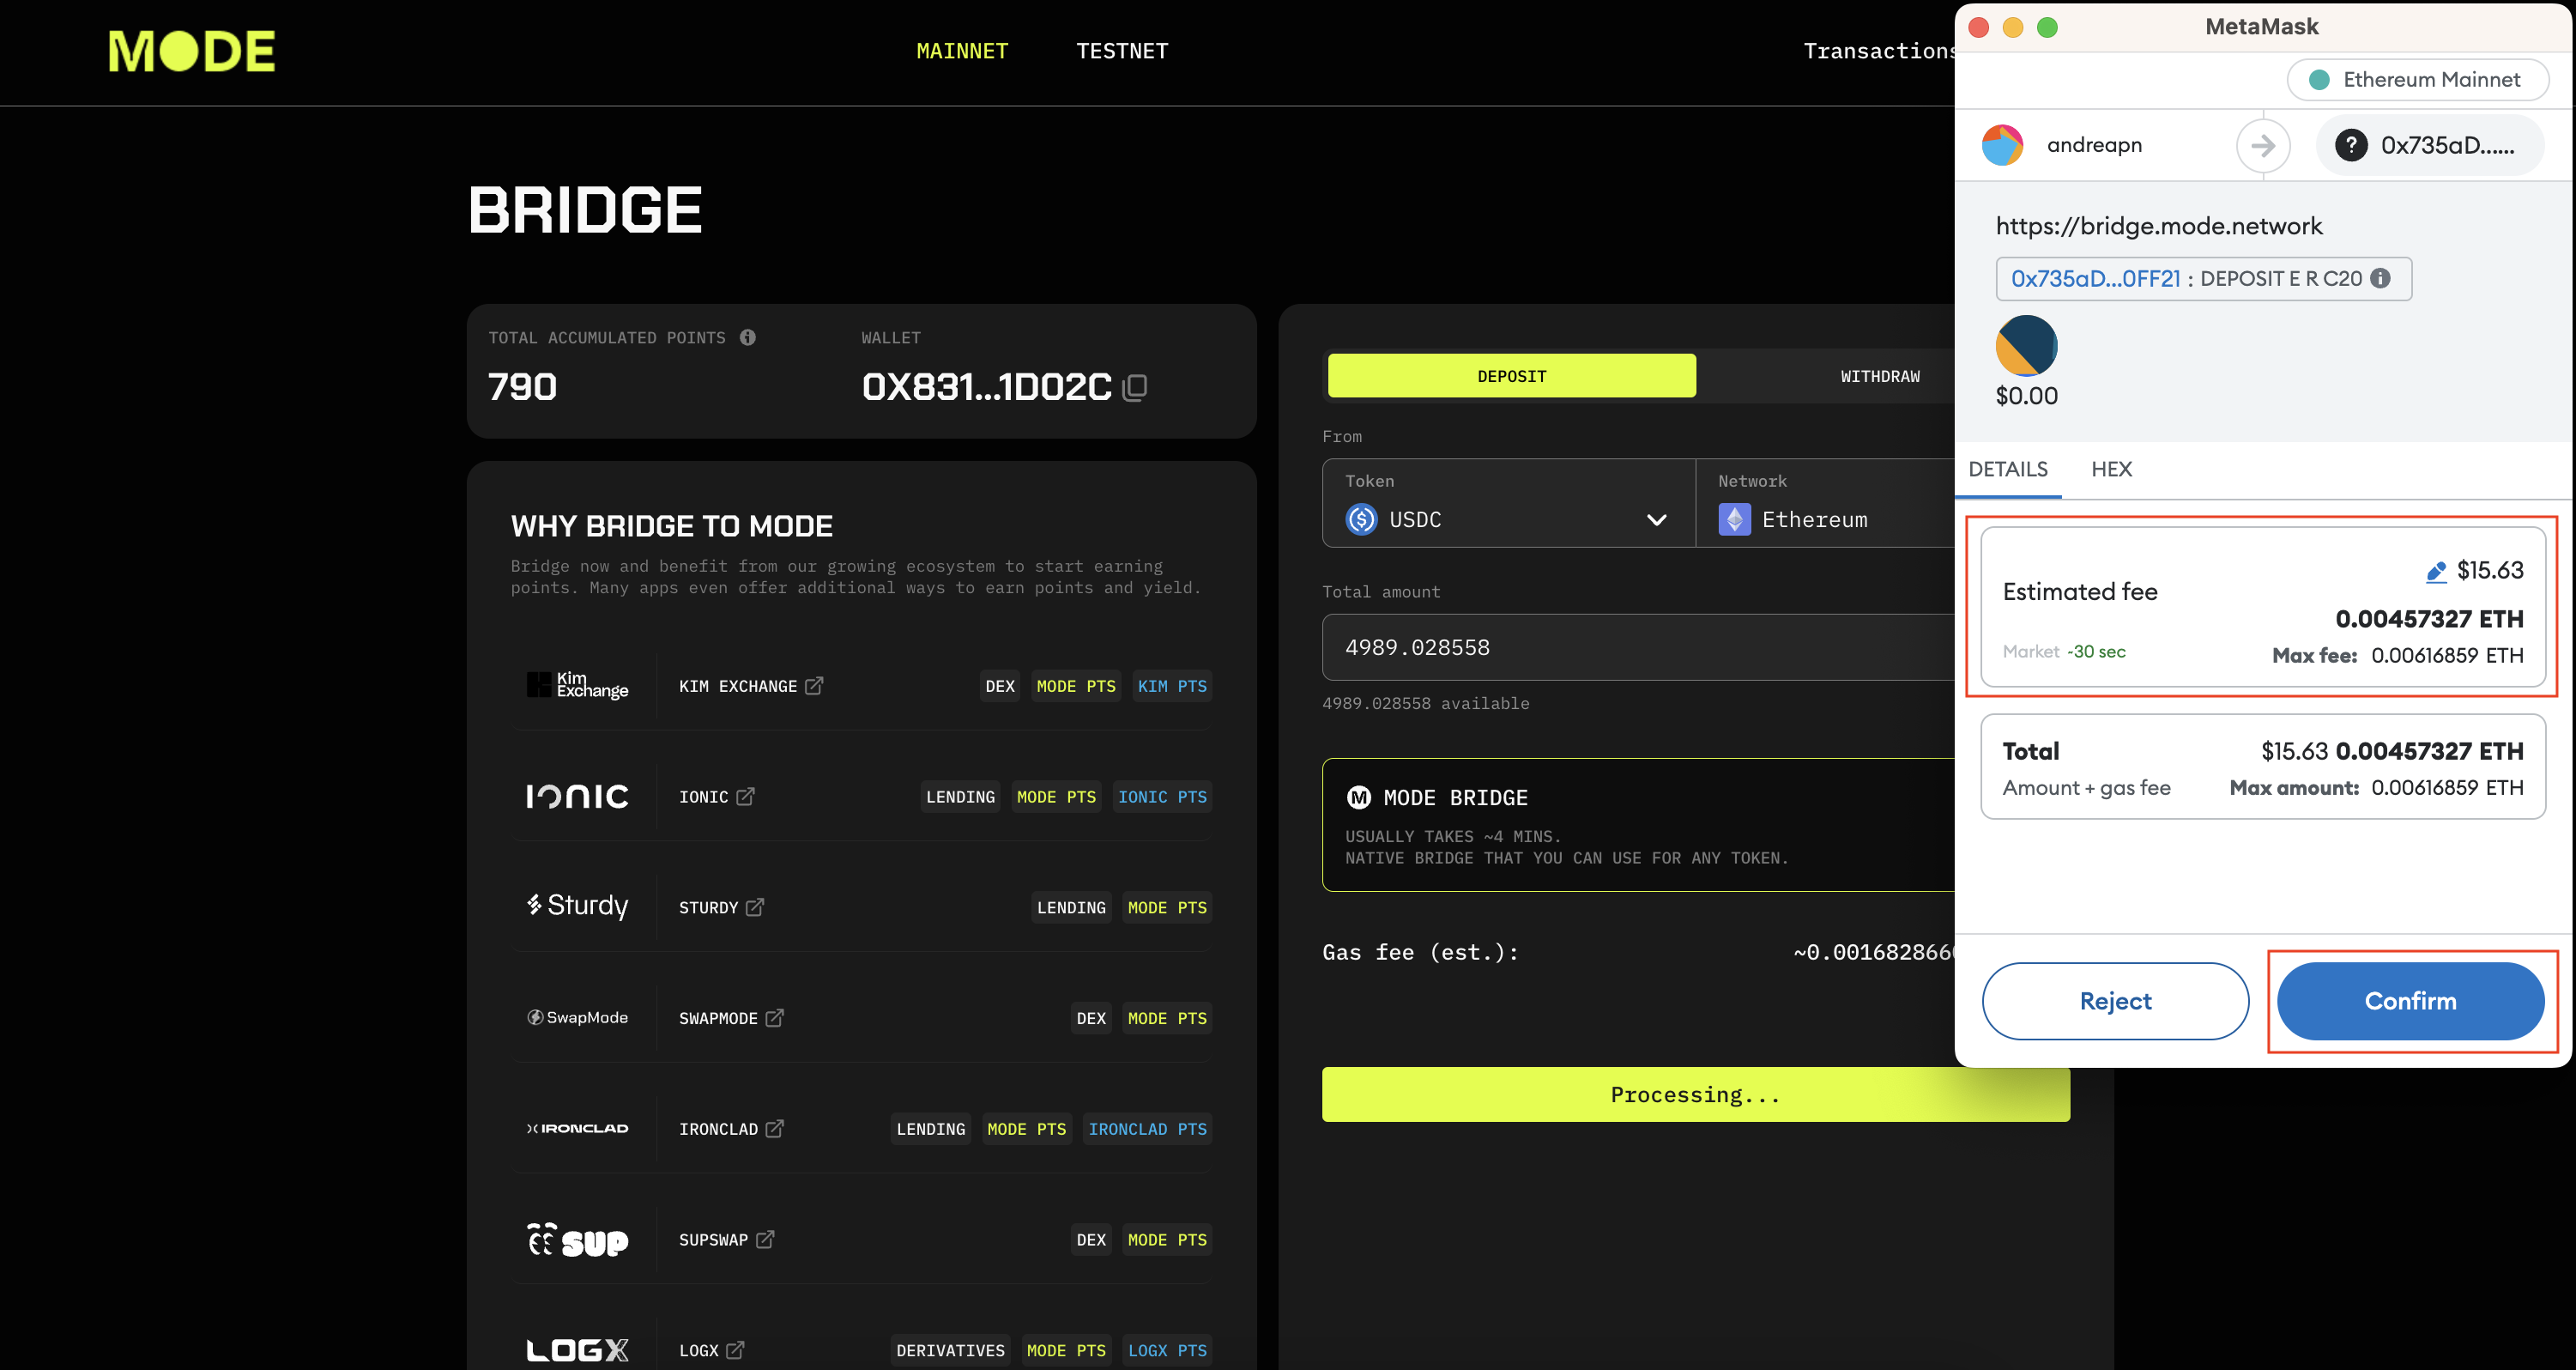Confirm the MetaMask transaction
2576x1370 pixels.
click(x=2410, y=1001)
